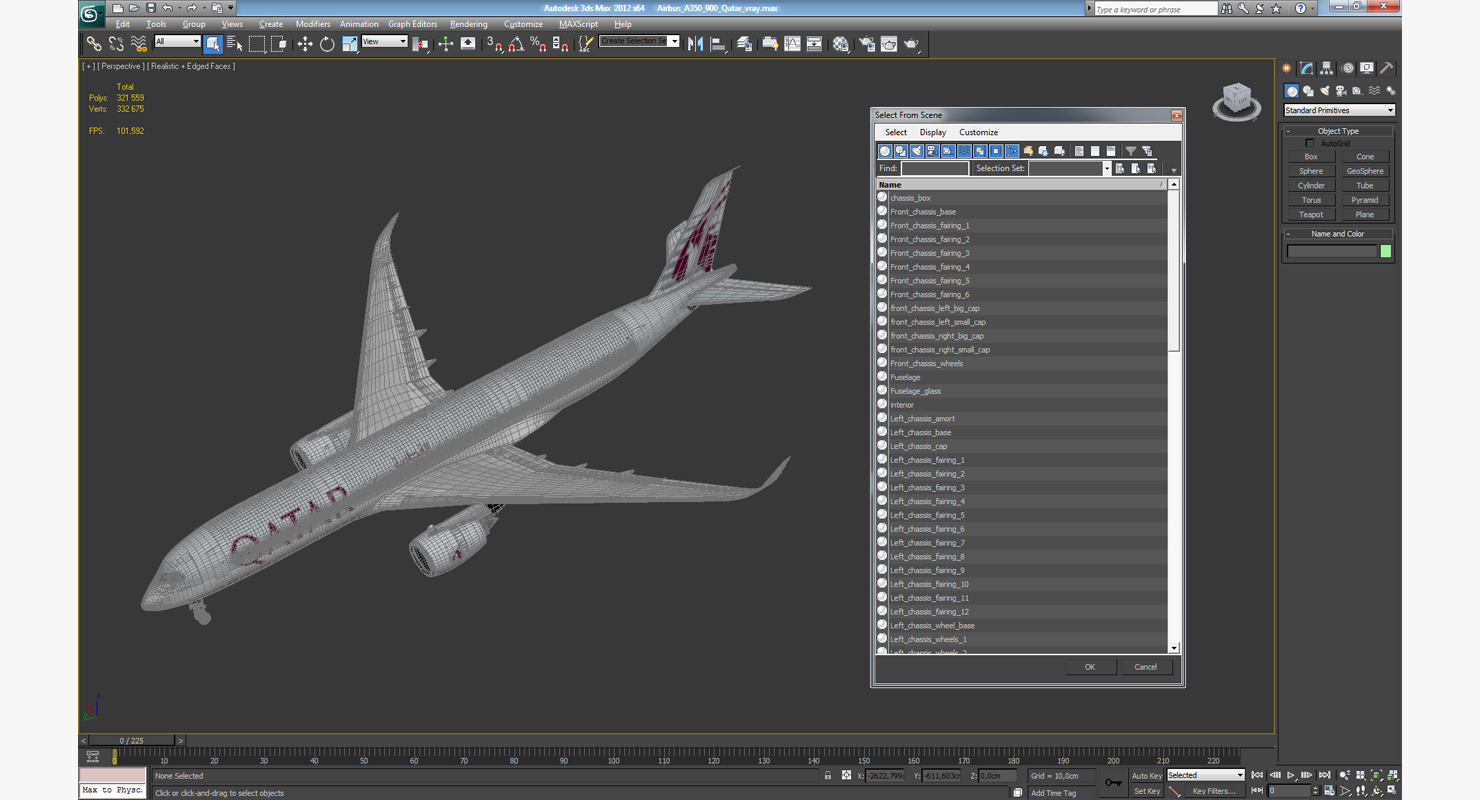1480x800 pixels.
Task: Activate the Bind to Space Warp tool
Action: coord(139,44)
